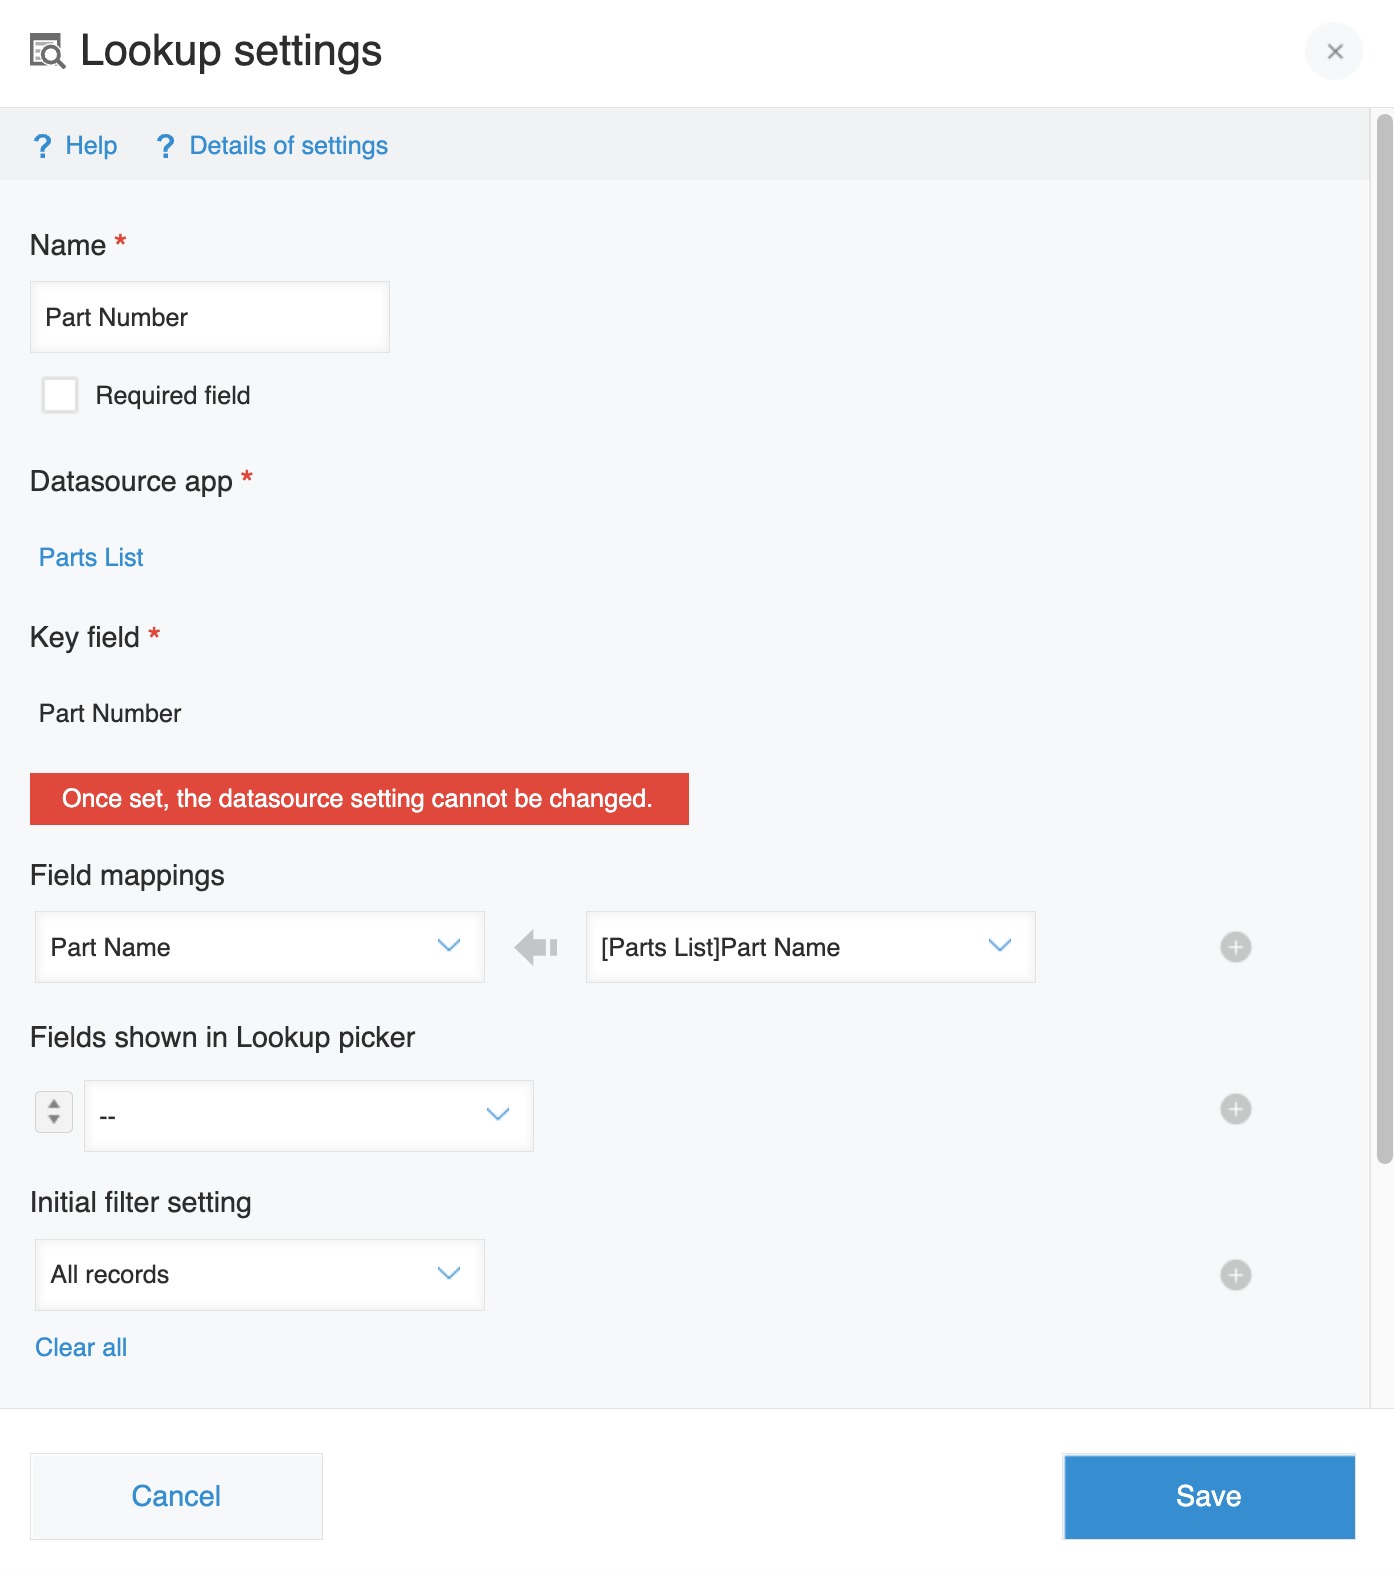Click the Help question mark icon

pos(42,146)
